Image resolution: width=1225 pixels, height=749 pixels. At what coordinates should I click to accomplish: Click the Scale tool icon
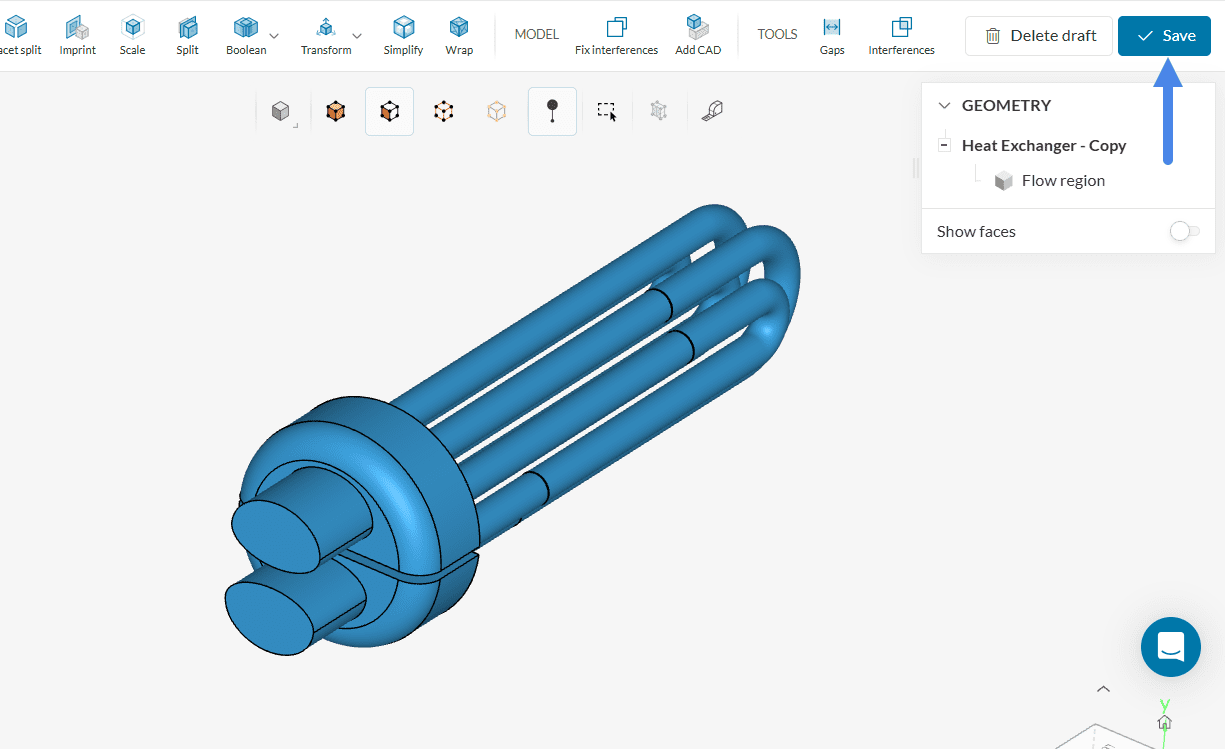(132, 28)
